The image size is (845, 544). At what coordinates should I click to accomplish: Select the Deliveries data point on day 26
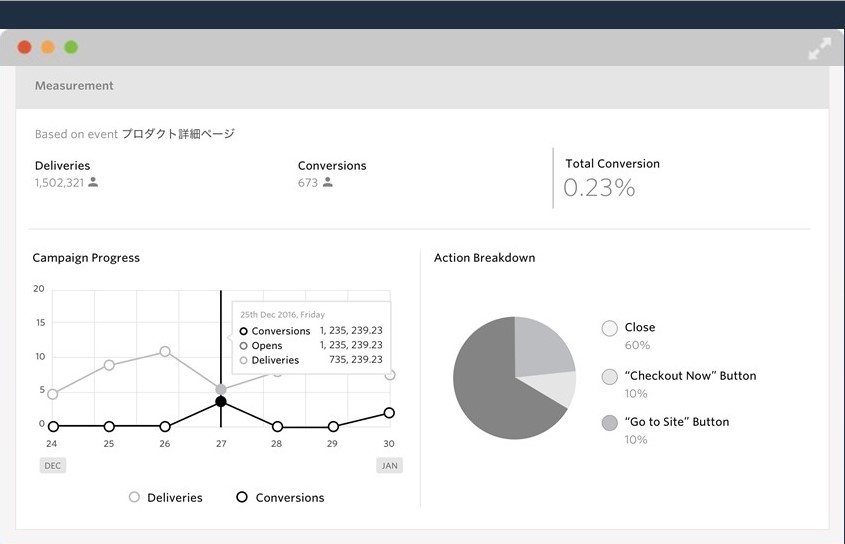165,352
